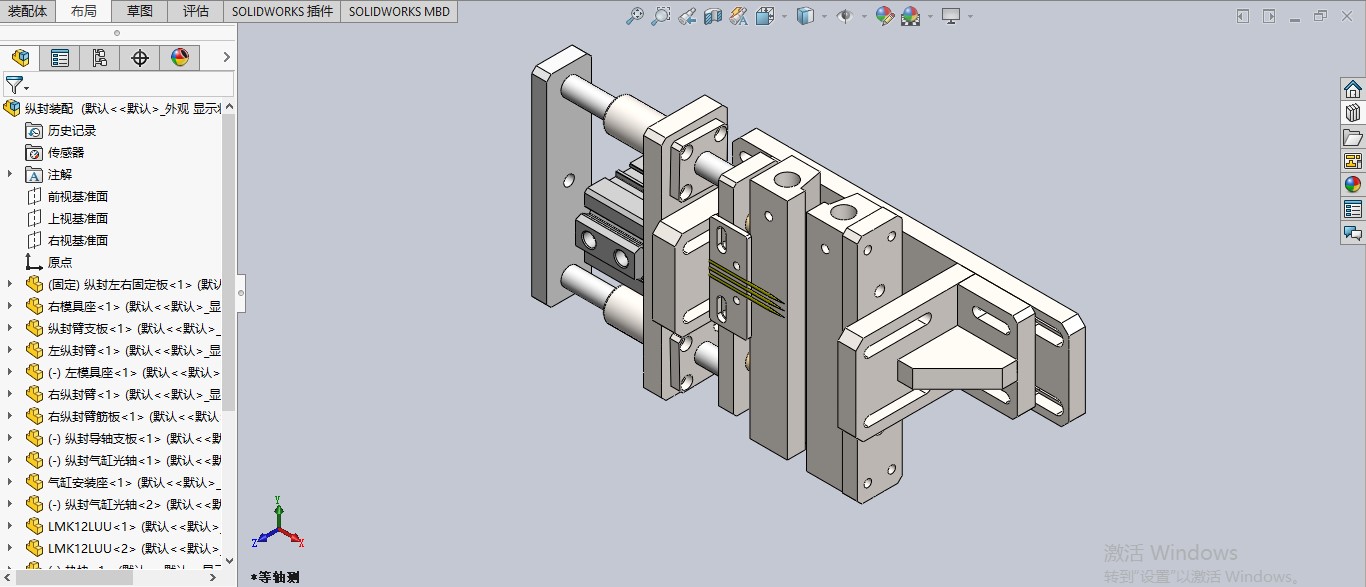
Task: Open the SOLIDWORKS Resources home icon
Action: pyautogui.click(x=1353, y=89)
